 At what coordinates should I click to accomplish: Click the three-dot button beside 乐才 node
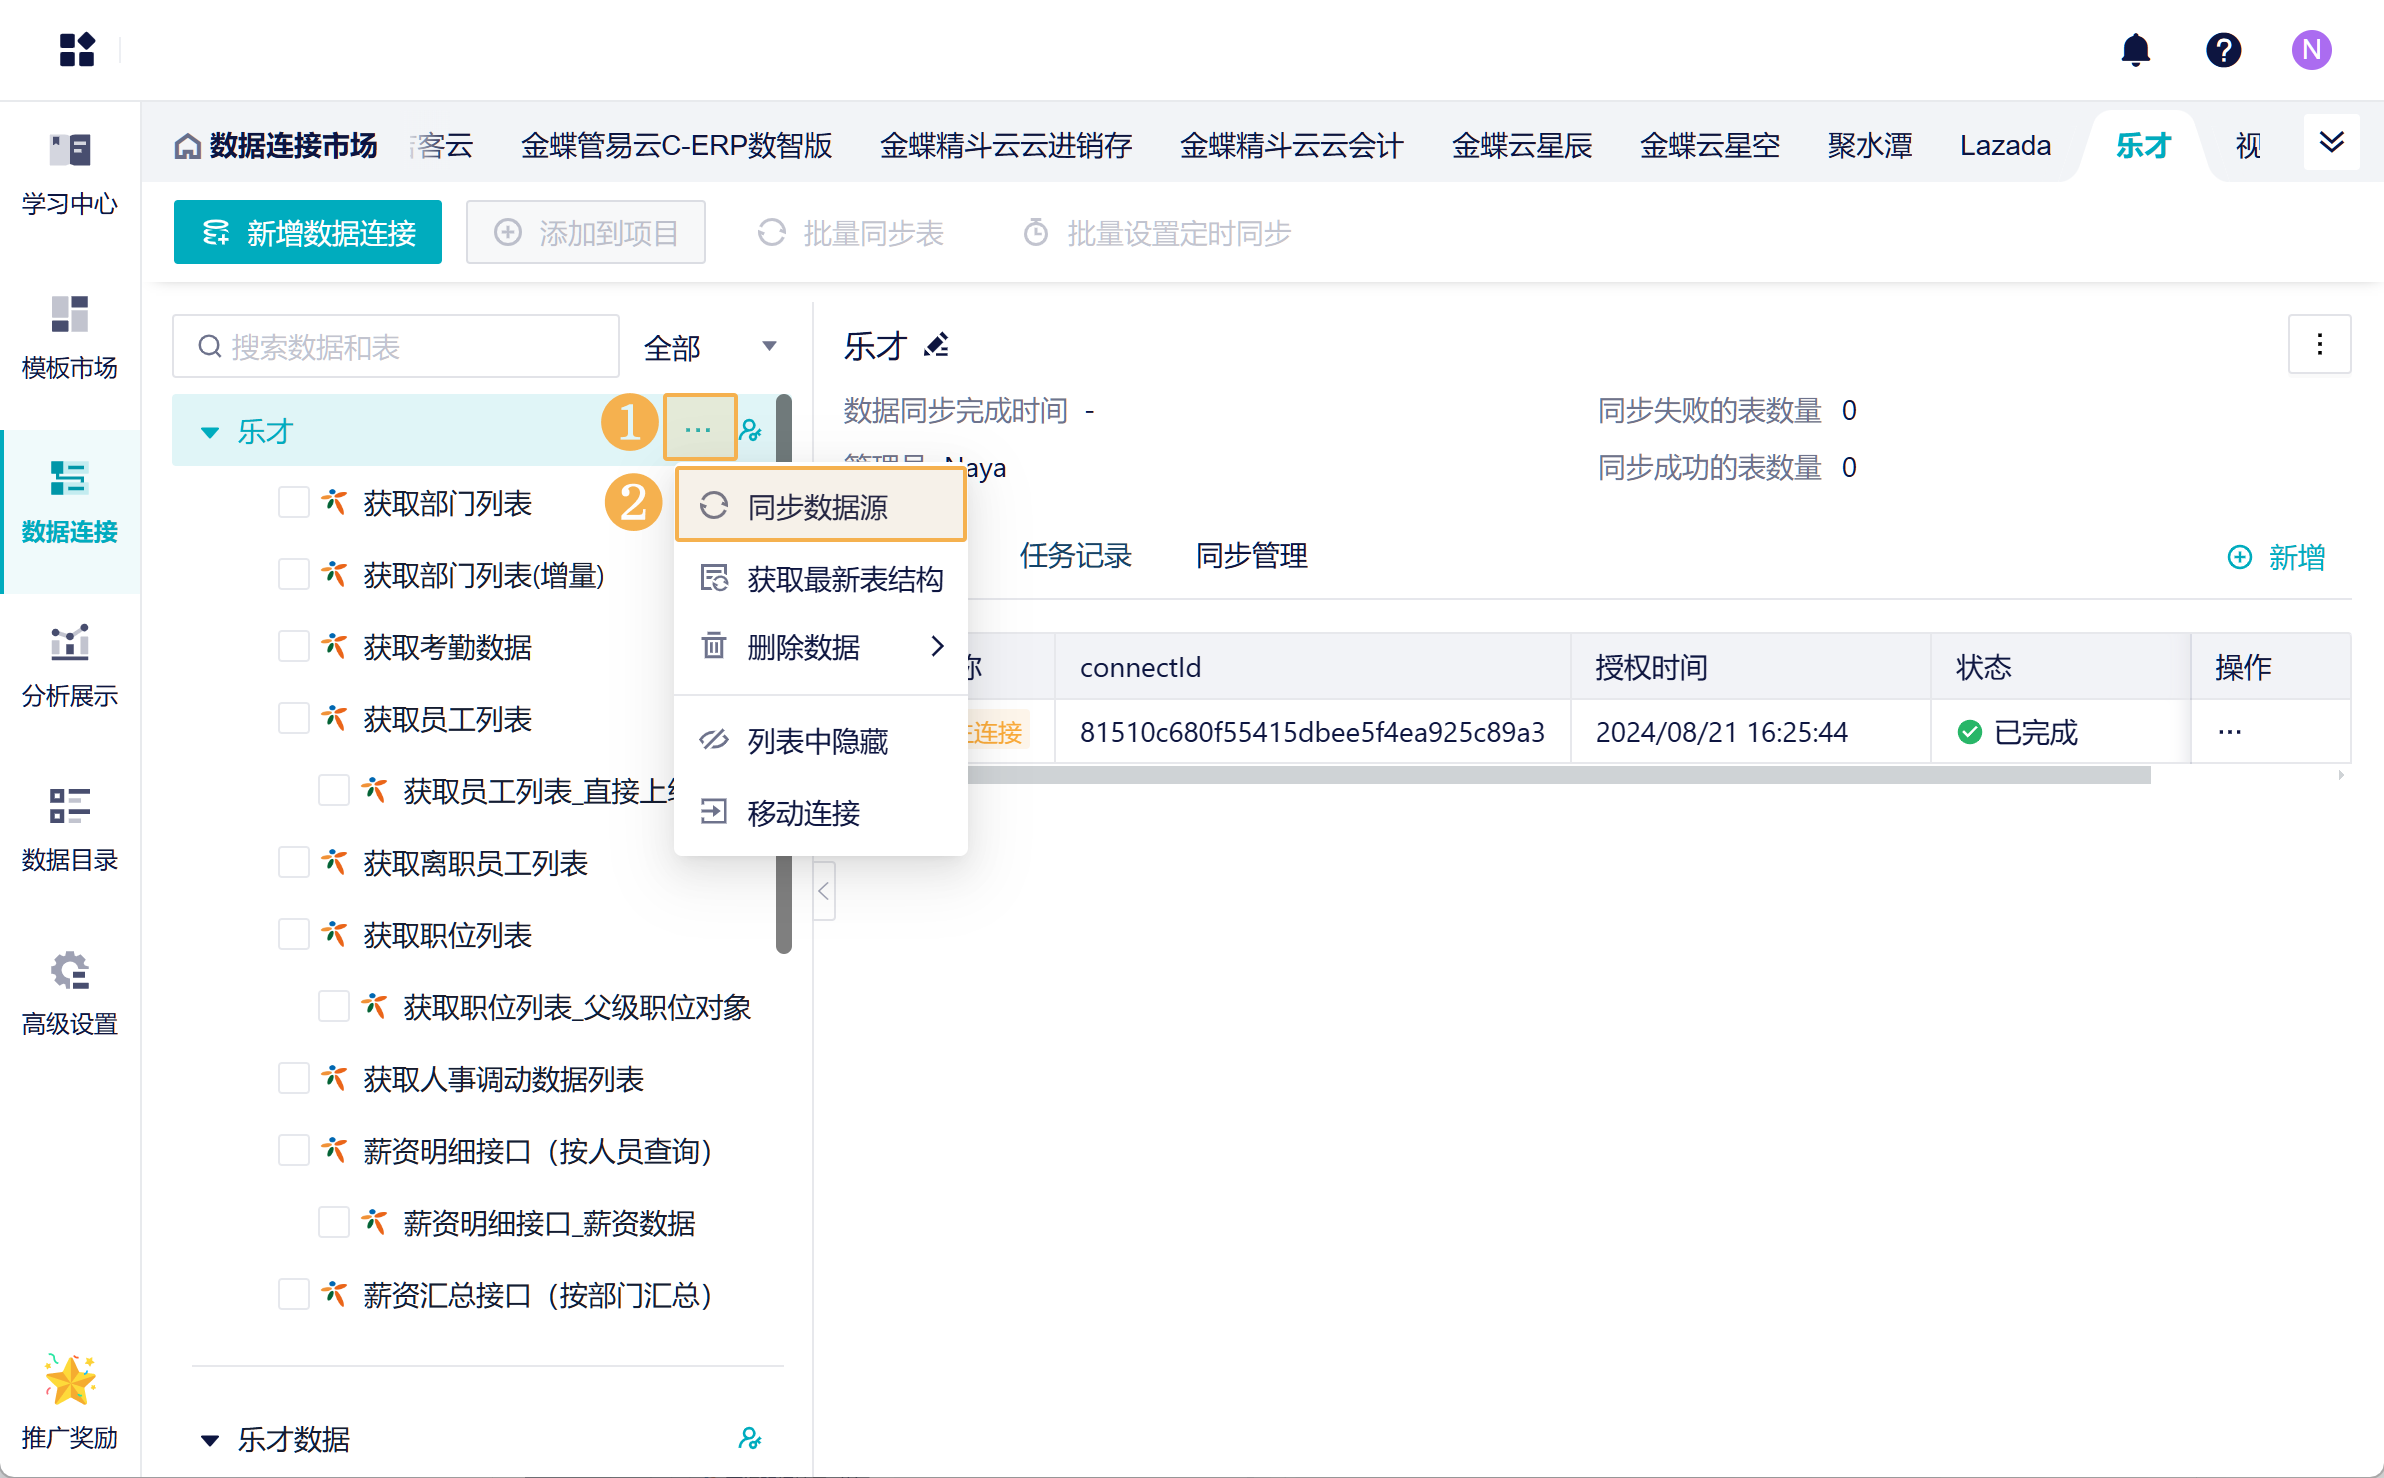(x=698, y=430)
